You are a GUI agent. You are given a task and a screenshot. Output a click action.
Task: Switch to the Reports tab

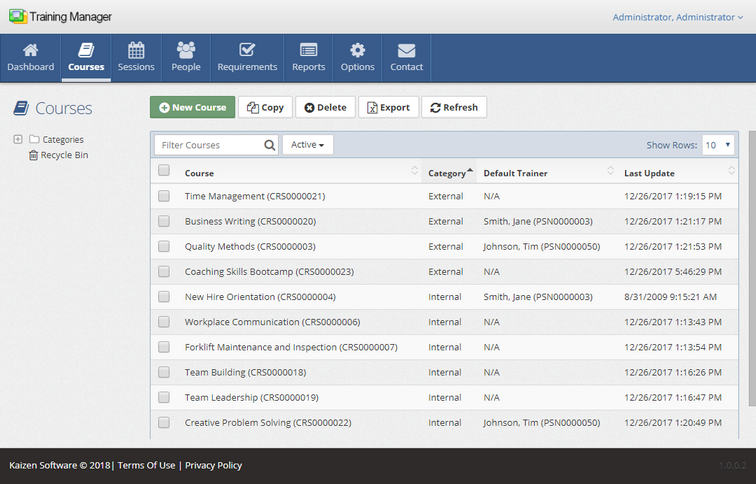(x=308, y=58)
